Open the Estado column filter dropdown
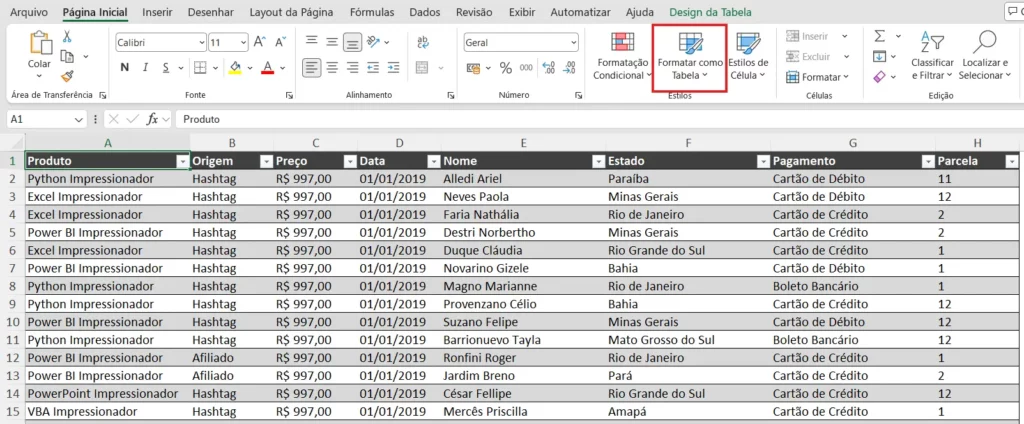This screenshot has height=424, width=1024. click(762, 161)
